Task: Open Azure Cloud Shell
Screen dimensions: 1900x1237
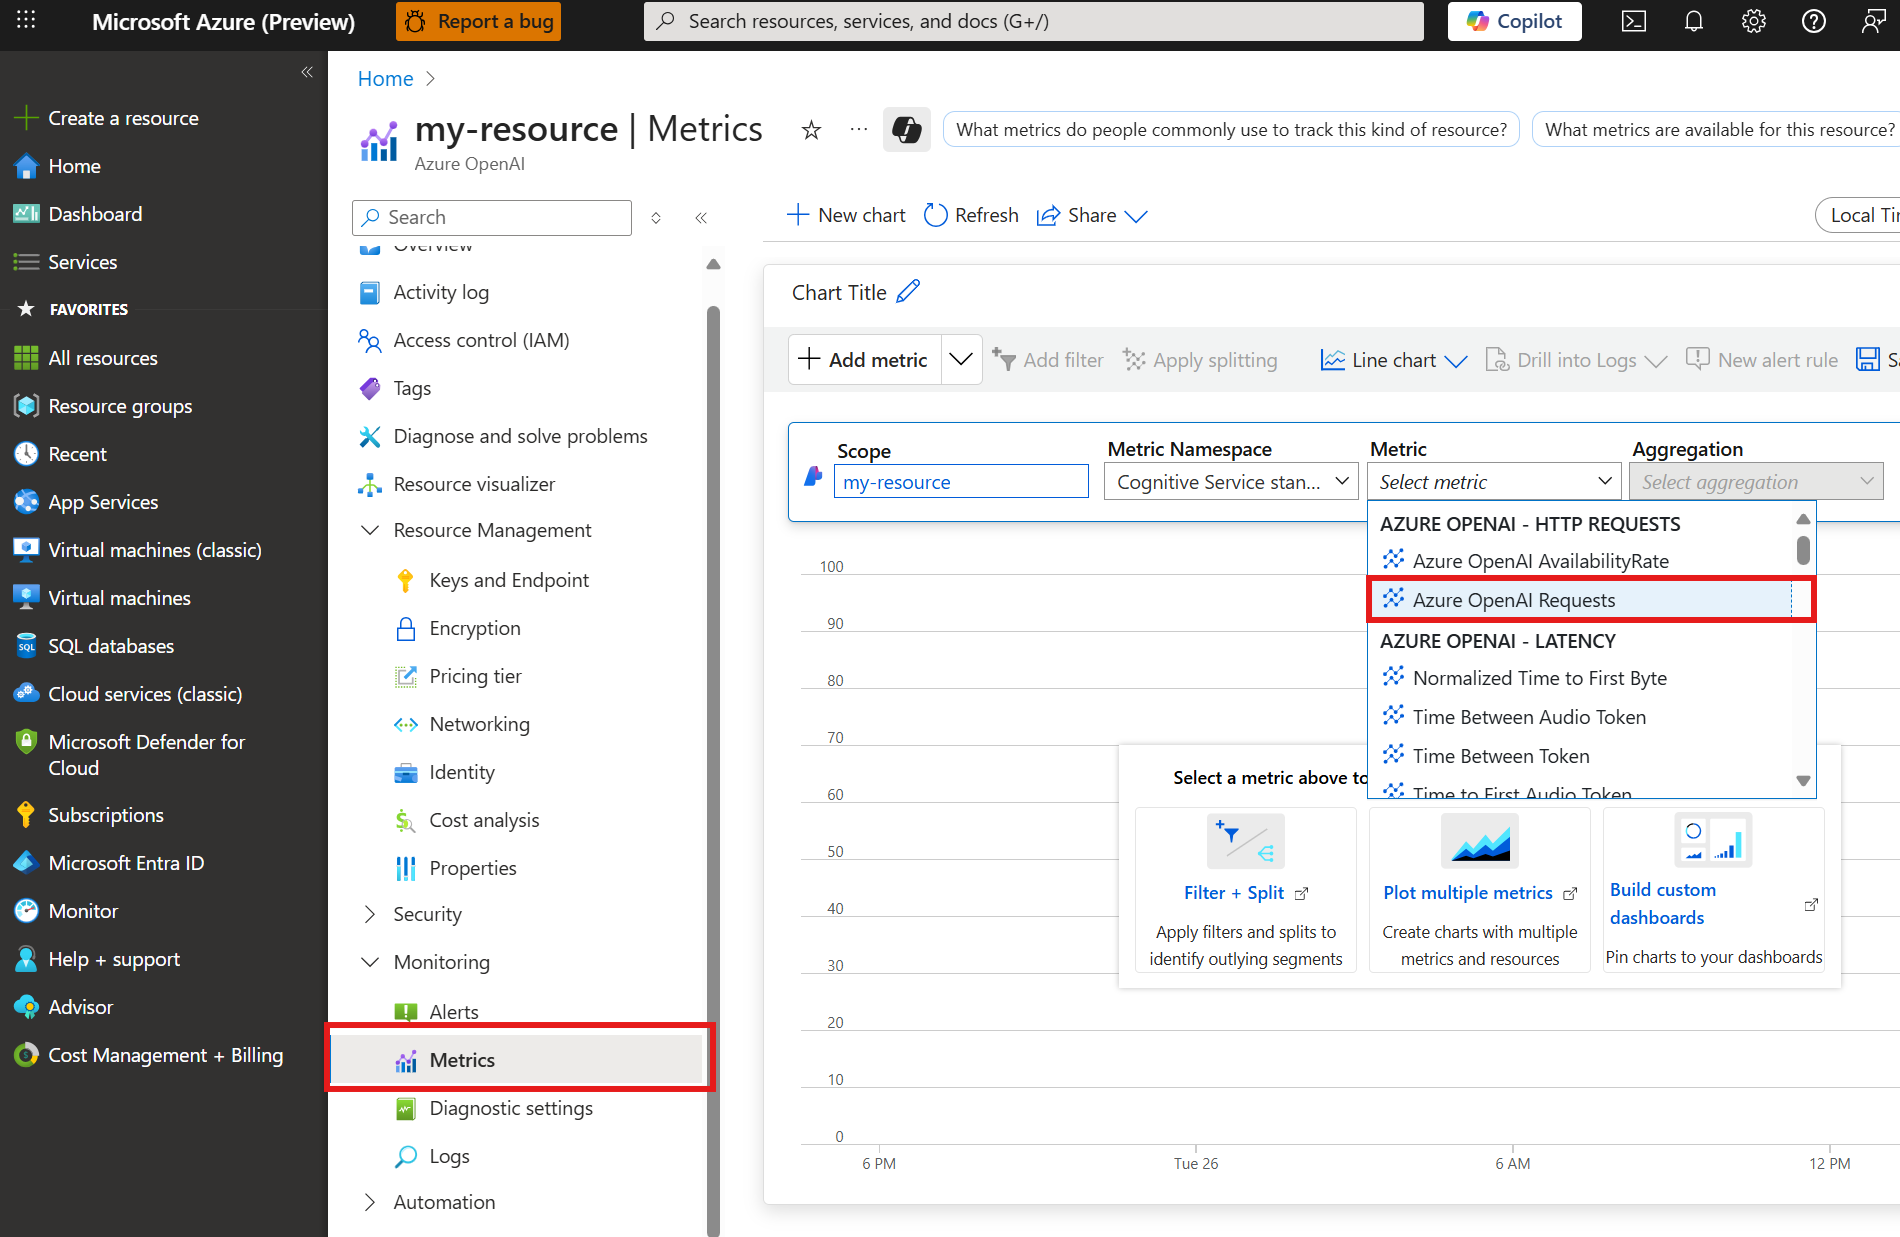Action: click(1633, 21)
